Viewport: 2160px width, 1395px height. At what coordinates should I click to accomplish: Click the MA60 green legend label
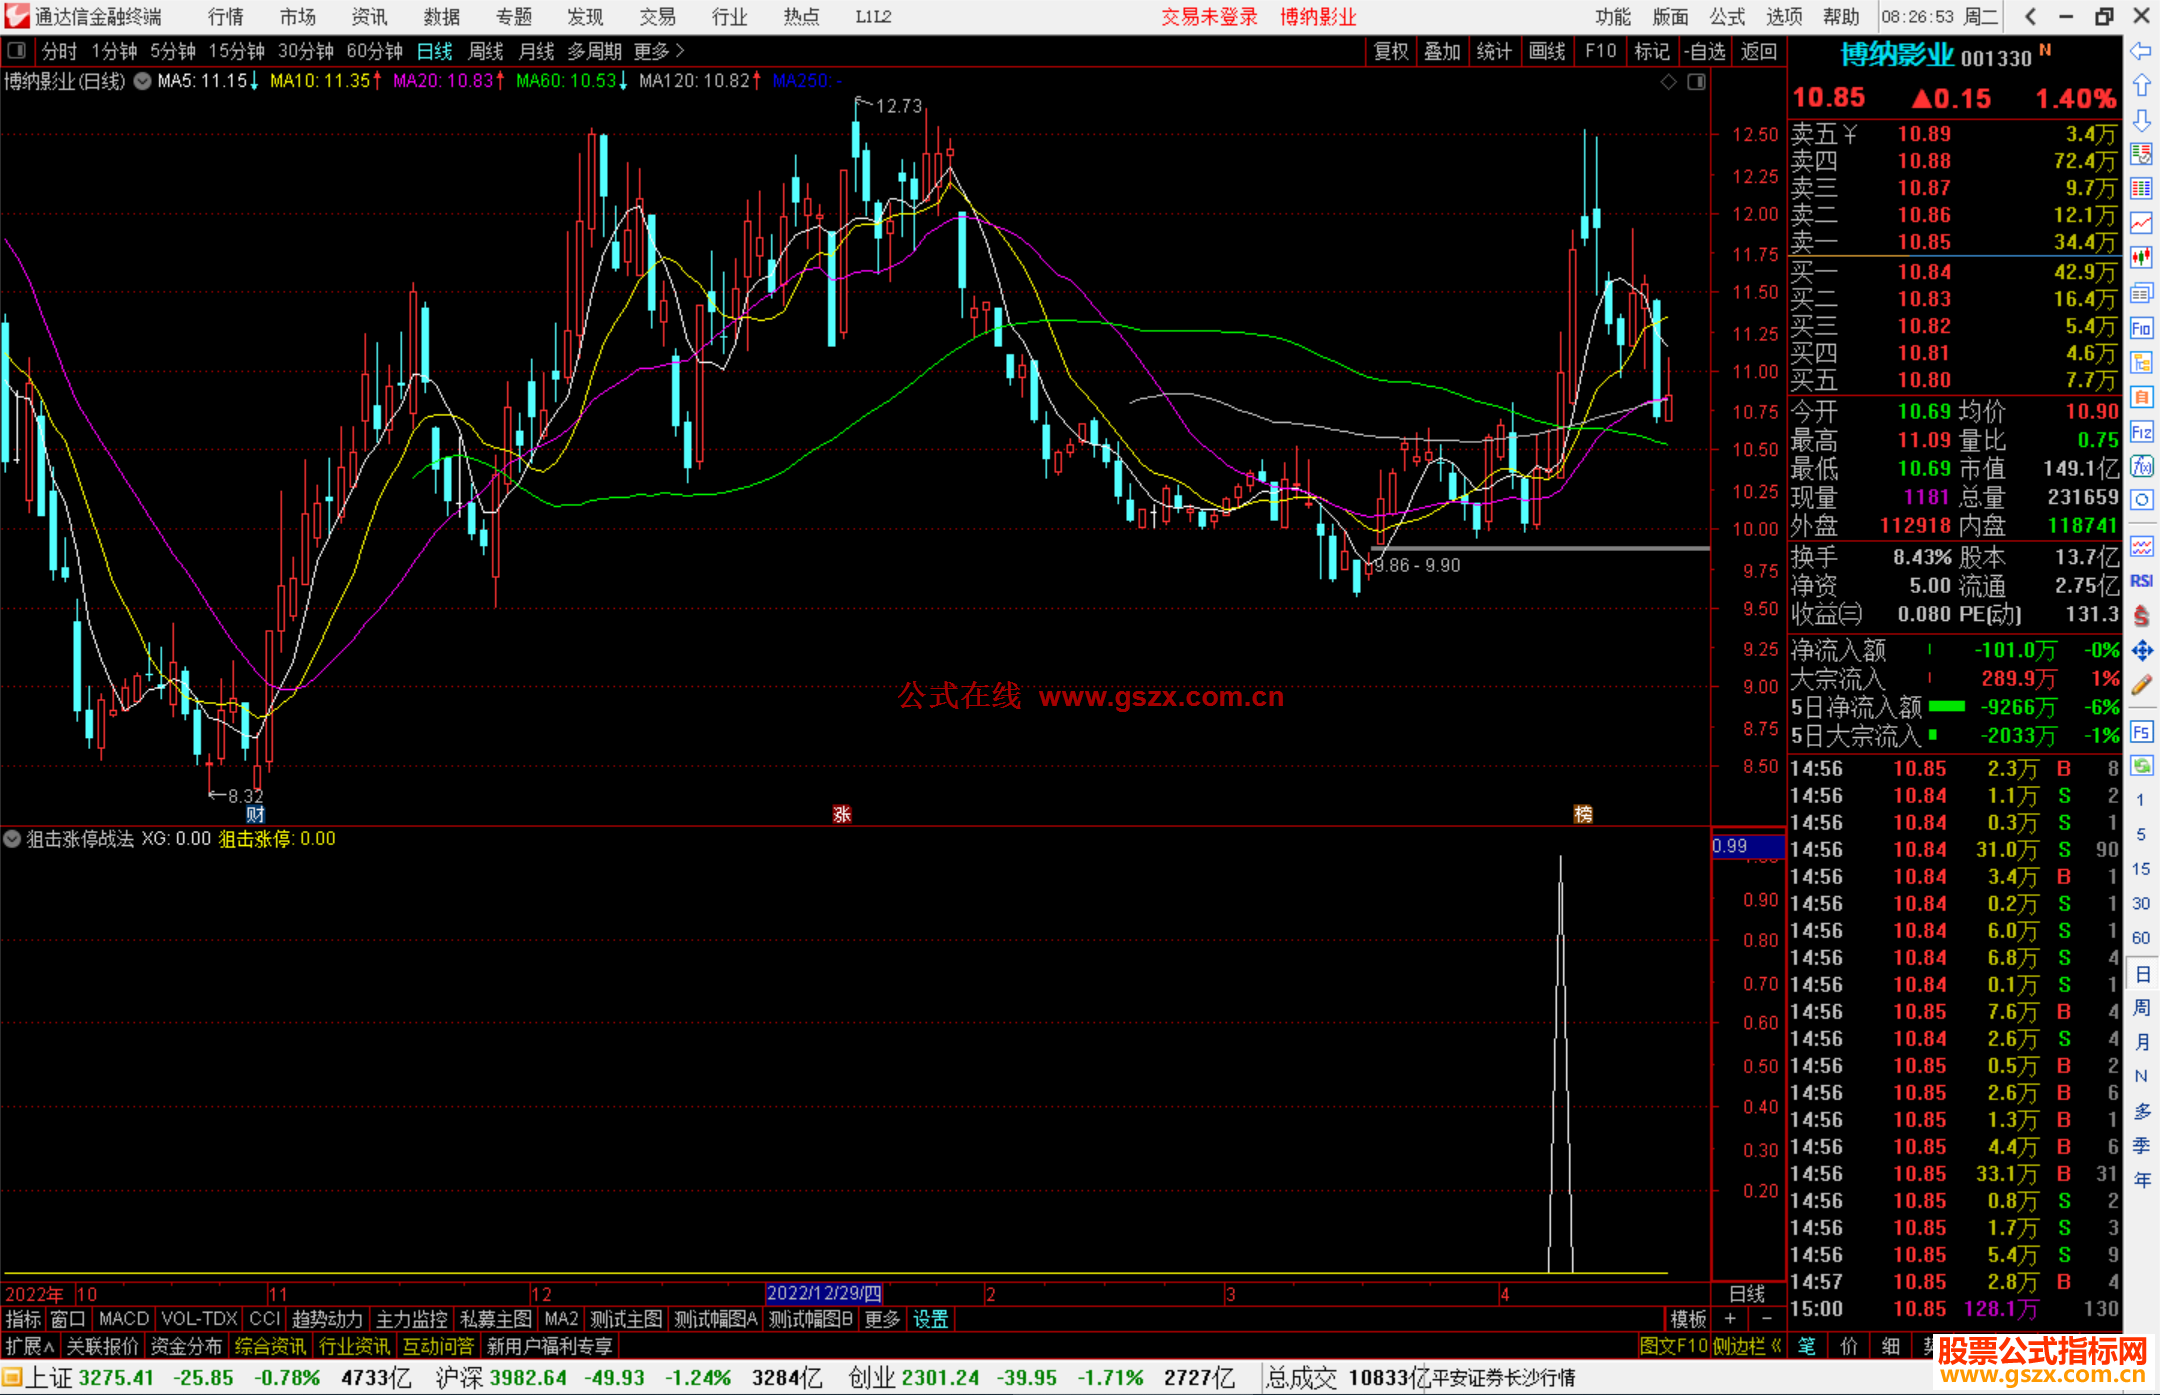[x=572, y=81]
